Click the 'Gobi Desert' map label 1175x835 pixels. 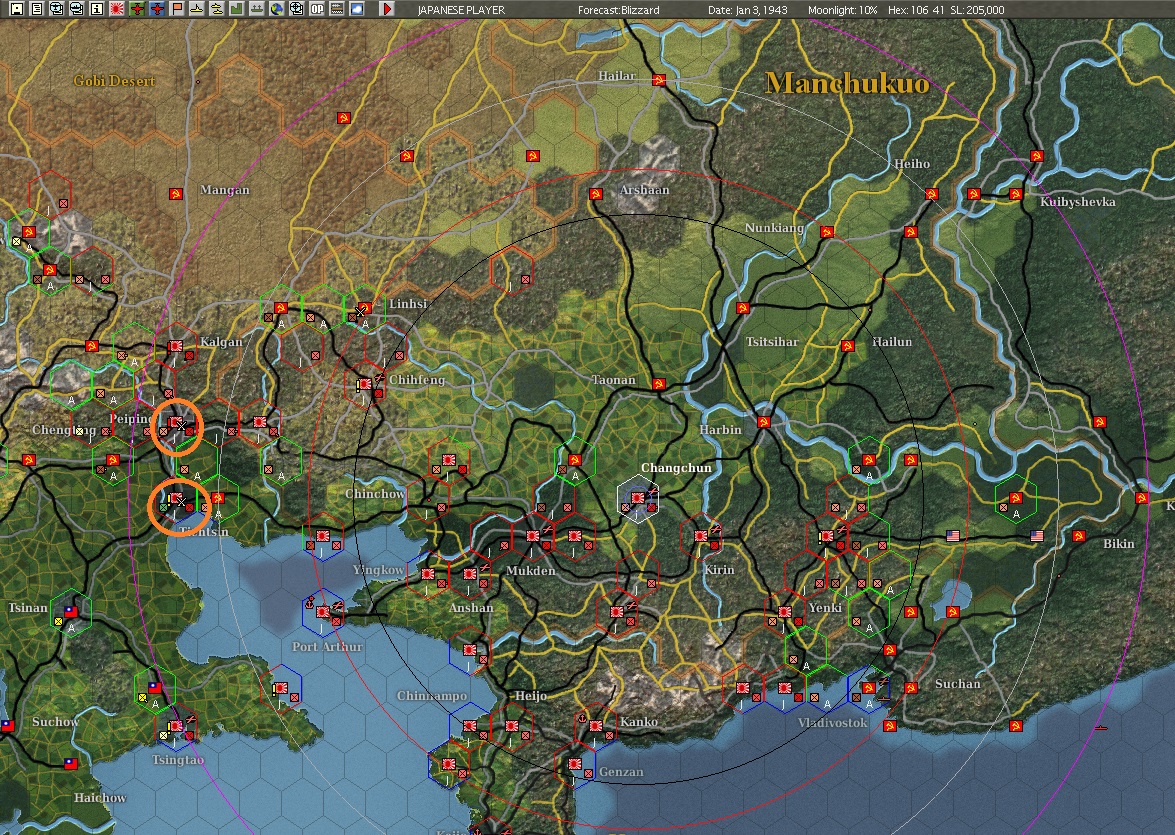(x=114, y=81)
